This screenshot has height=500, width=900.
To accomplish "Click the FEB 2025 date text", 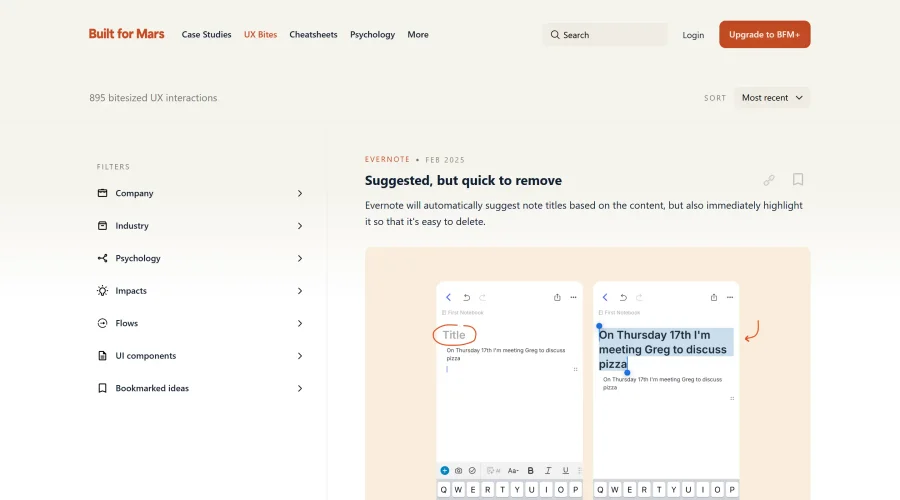I will point(445,160).
